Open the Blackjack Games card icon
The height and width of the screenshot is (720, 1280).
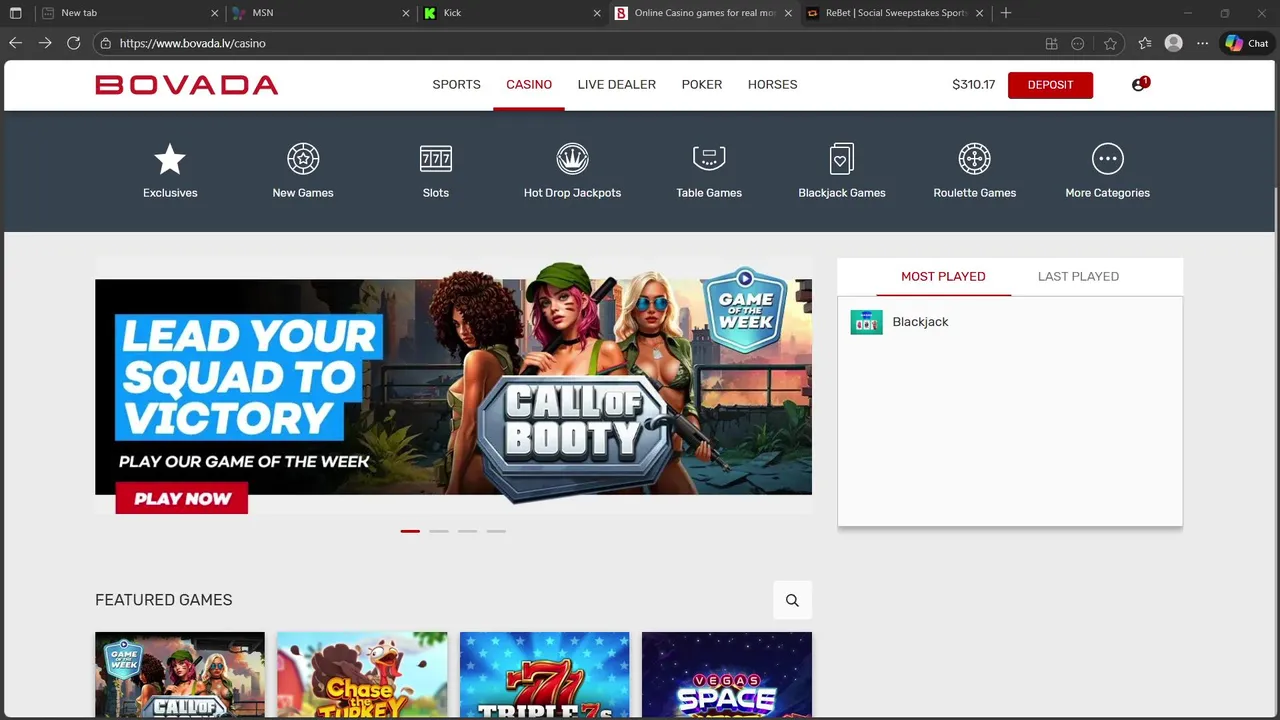pos(842,159)
